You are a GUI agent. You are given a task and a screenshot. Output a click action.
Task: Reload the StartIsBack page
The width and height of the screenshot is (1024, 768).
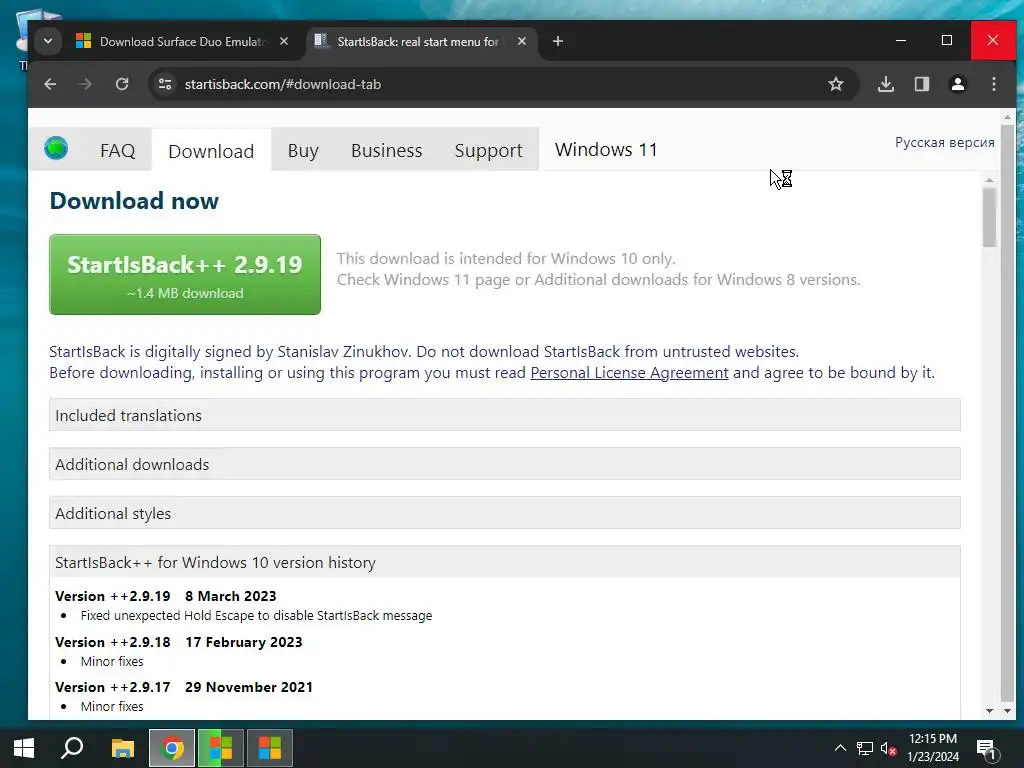pos(122,84)
